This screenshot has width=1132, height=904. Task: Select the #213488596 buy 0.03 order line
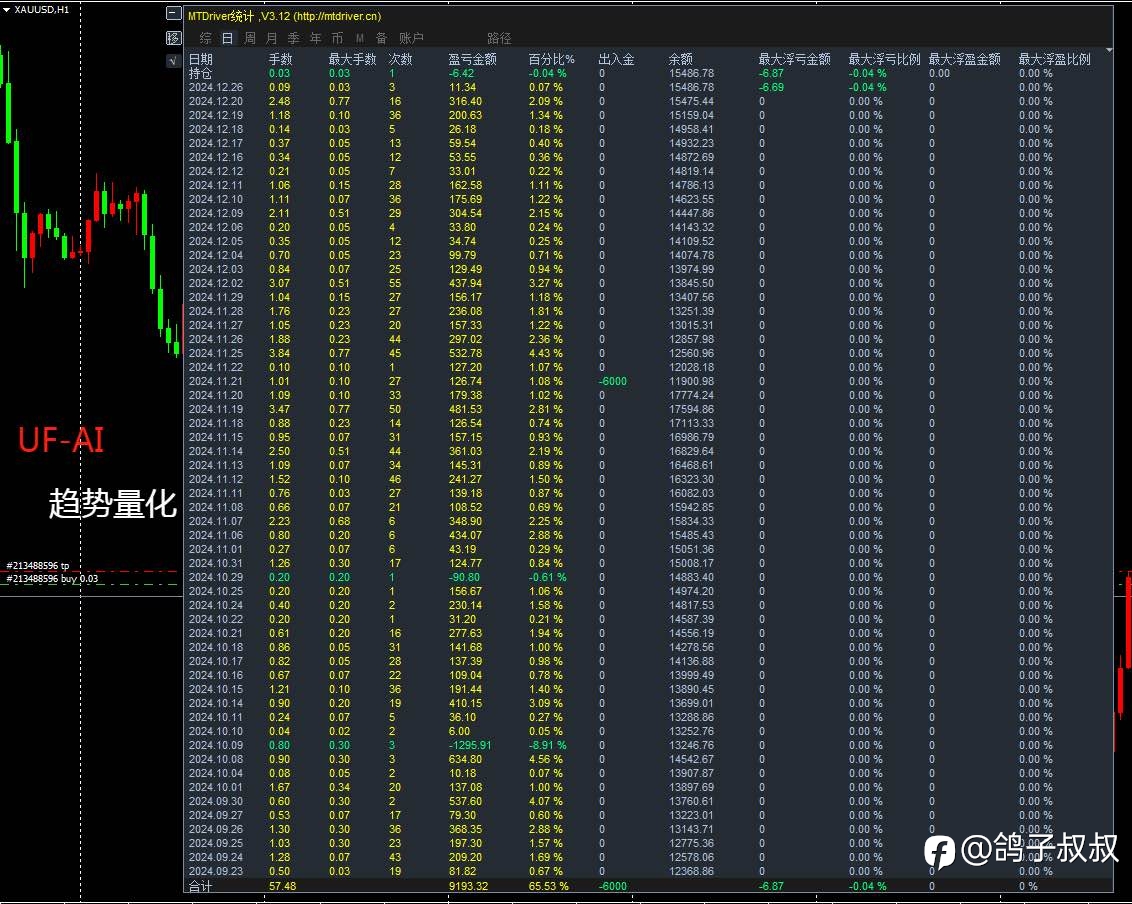(52, 578)
